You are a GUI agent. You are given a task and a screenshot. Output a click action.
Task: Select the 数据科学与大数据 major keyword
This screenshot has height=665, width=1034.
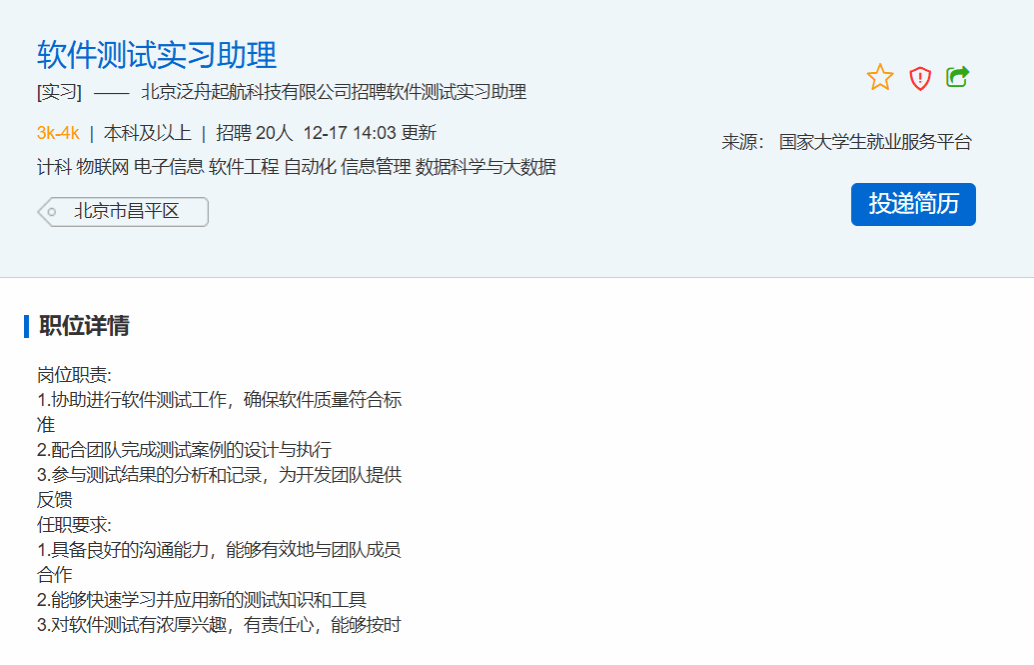(x=485, y=167)
